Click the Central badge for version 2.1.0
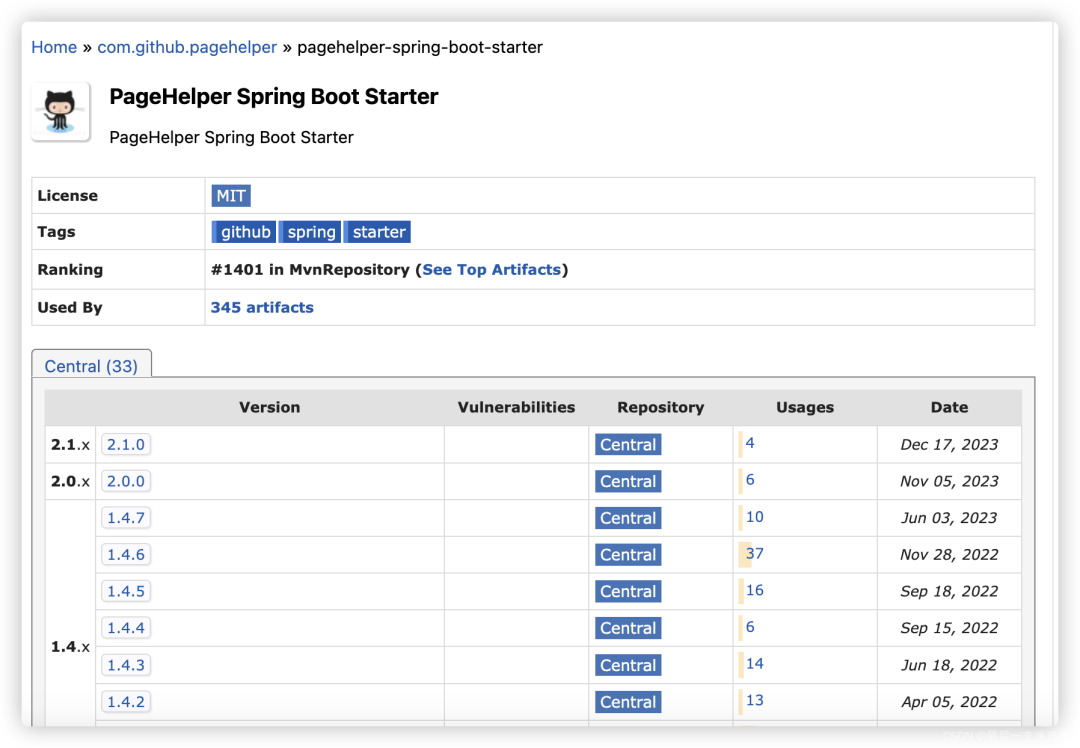Image resolution: width=1080 pixels, height=748 pixels. pos(627,444)
